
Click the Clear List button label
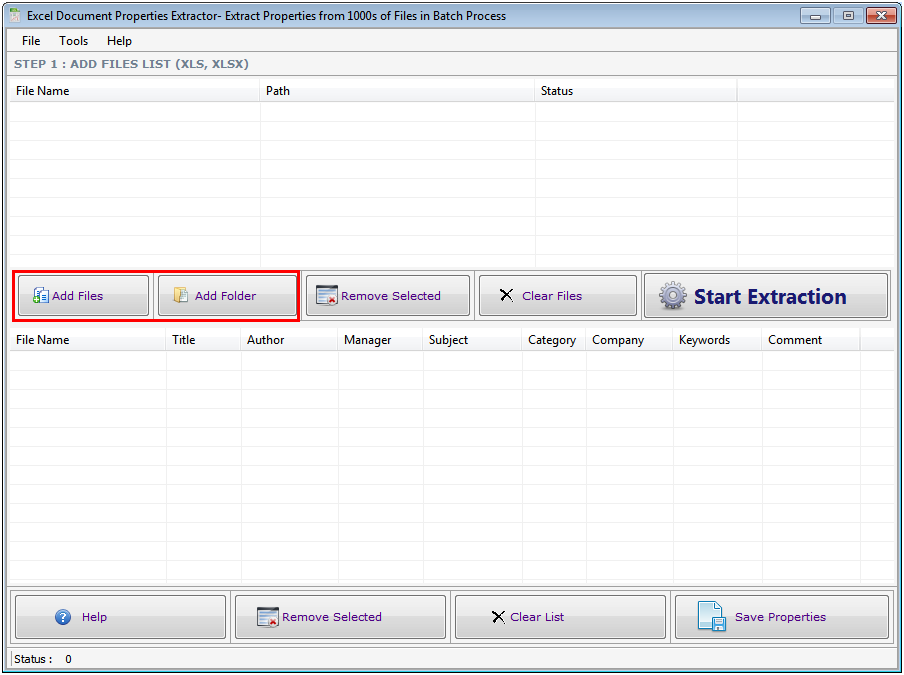coord(537,617)
